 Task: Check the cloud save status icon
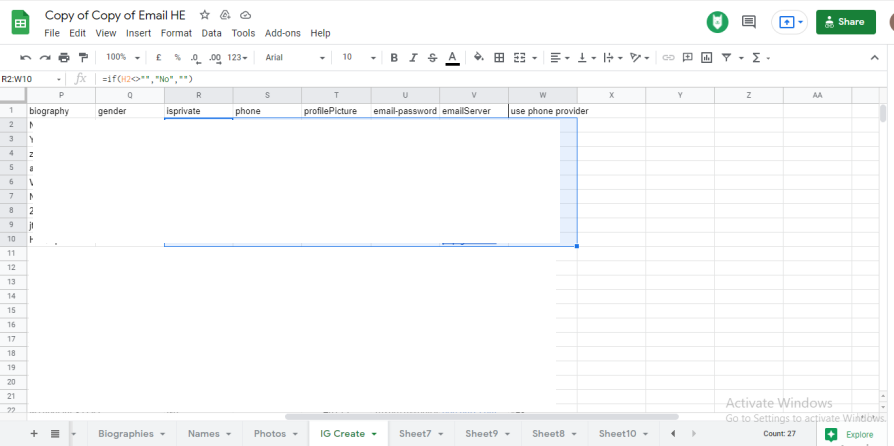(246, 15)
